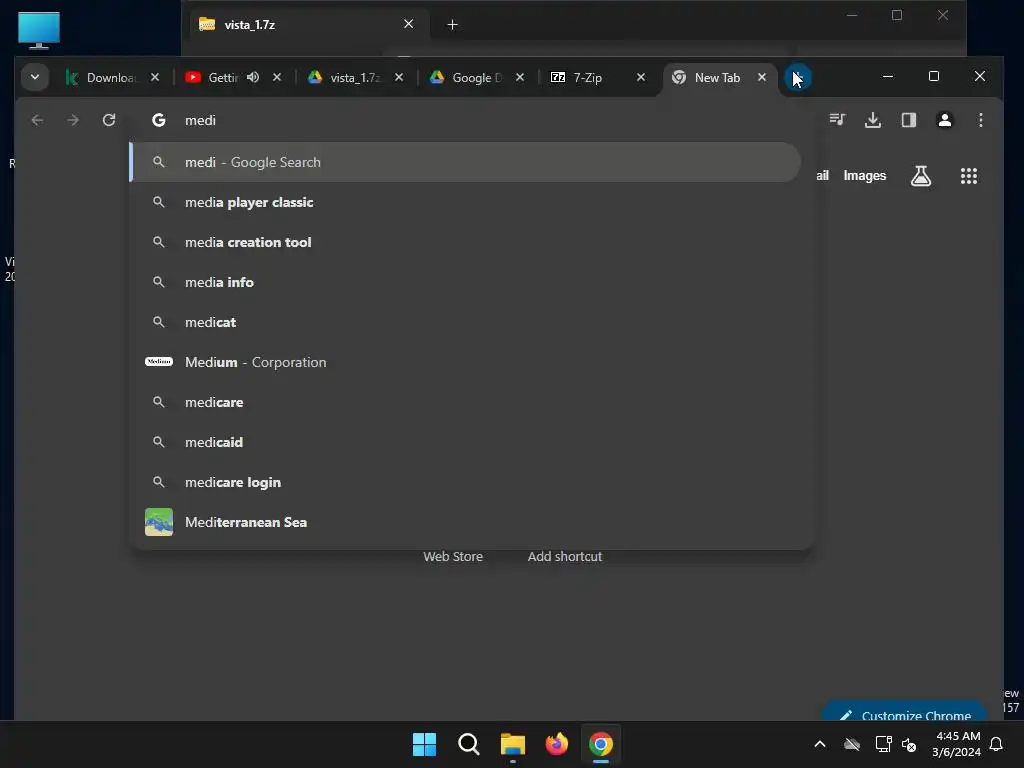Close the vista_1.7z Chrome tab
The image size is (1024, 768).
click(x=398, y=77)
